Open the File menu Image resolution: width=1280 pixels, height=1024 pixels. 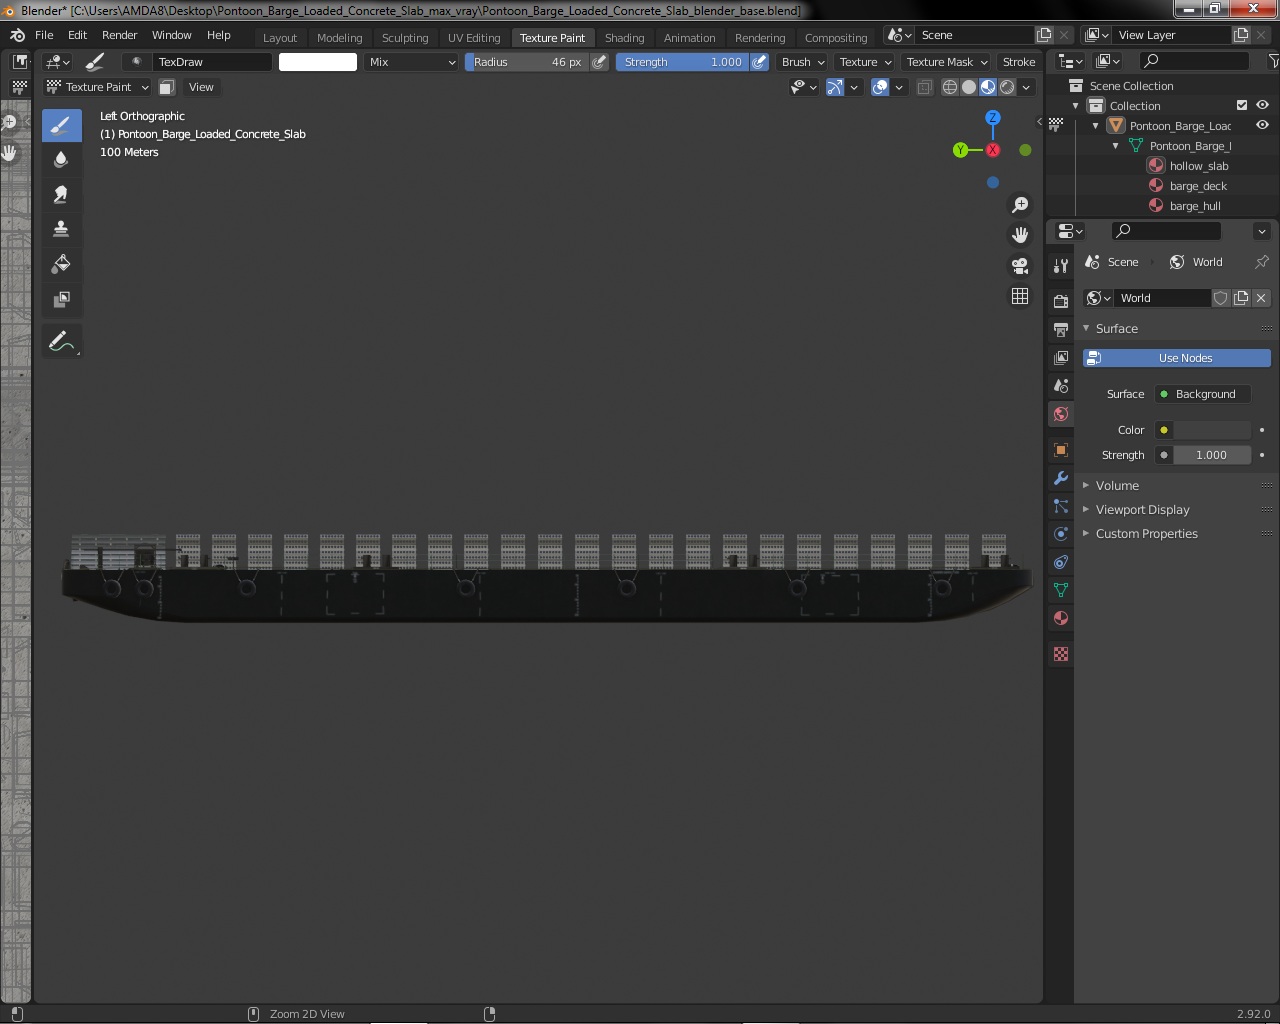click(x=44, y=35)
